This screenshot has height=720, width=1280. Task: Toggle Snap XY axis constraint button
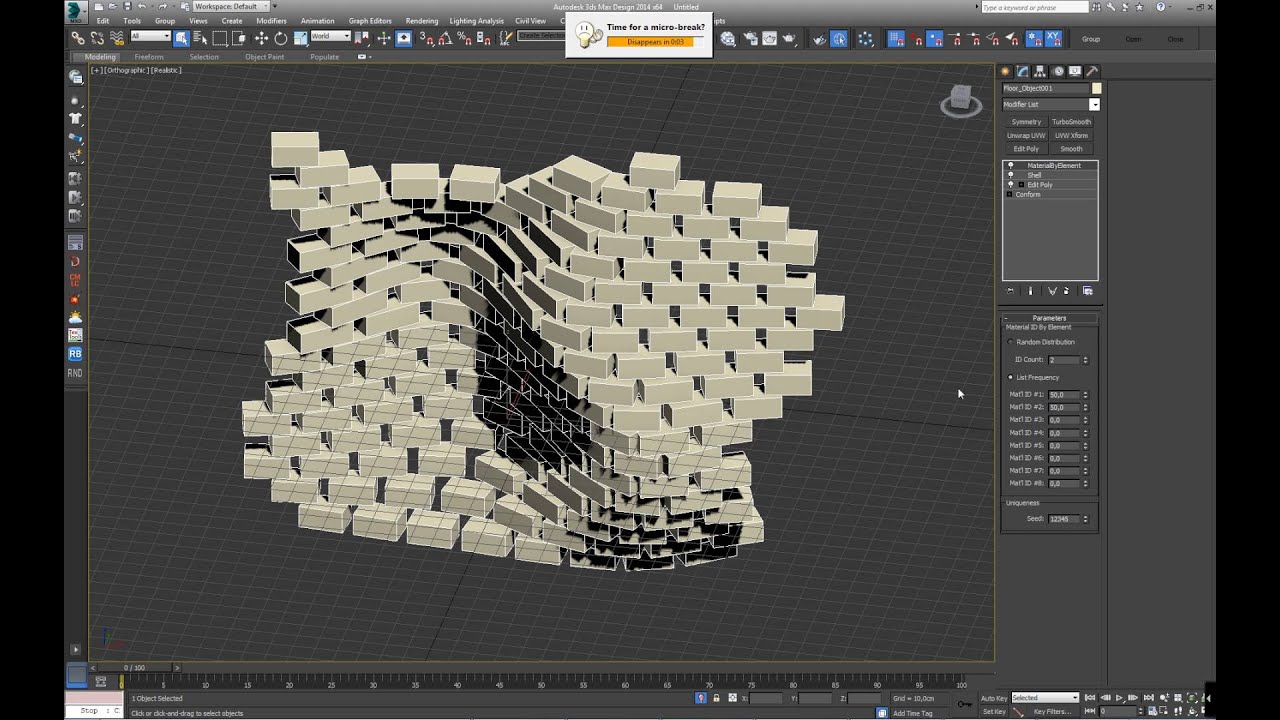1053,39
